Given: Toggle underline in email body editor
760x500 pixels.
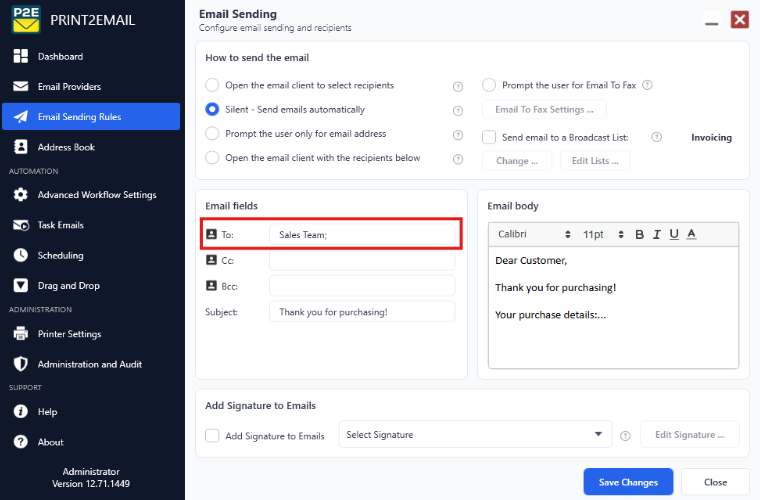Looking at the screenshot, I should tap(674, 234).
